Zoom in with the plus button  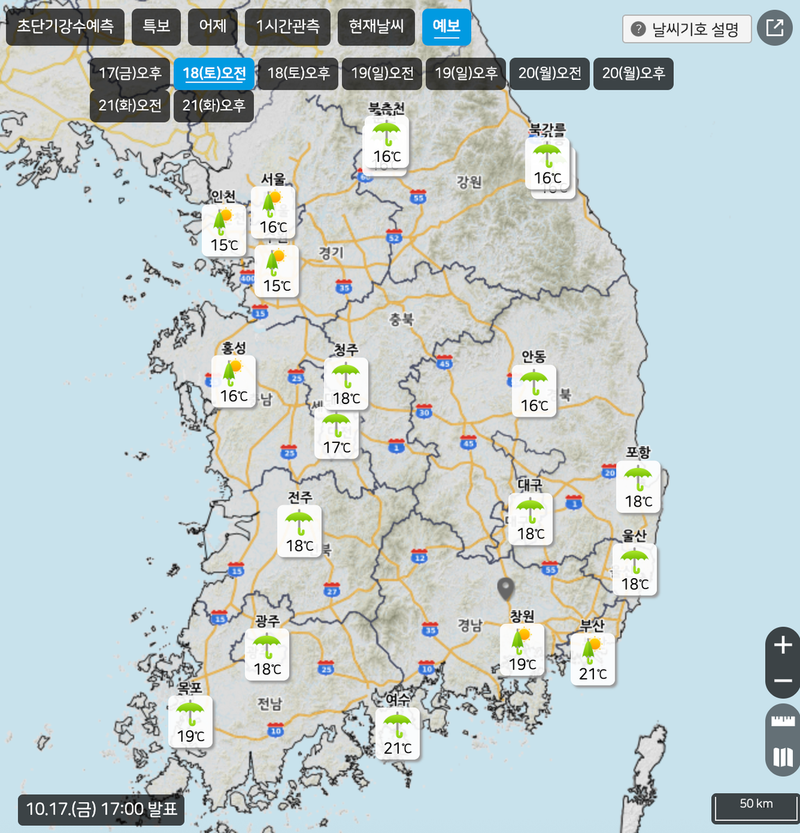coord(782,645)
